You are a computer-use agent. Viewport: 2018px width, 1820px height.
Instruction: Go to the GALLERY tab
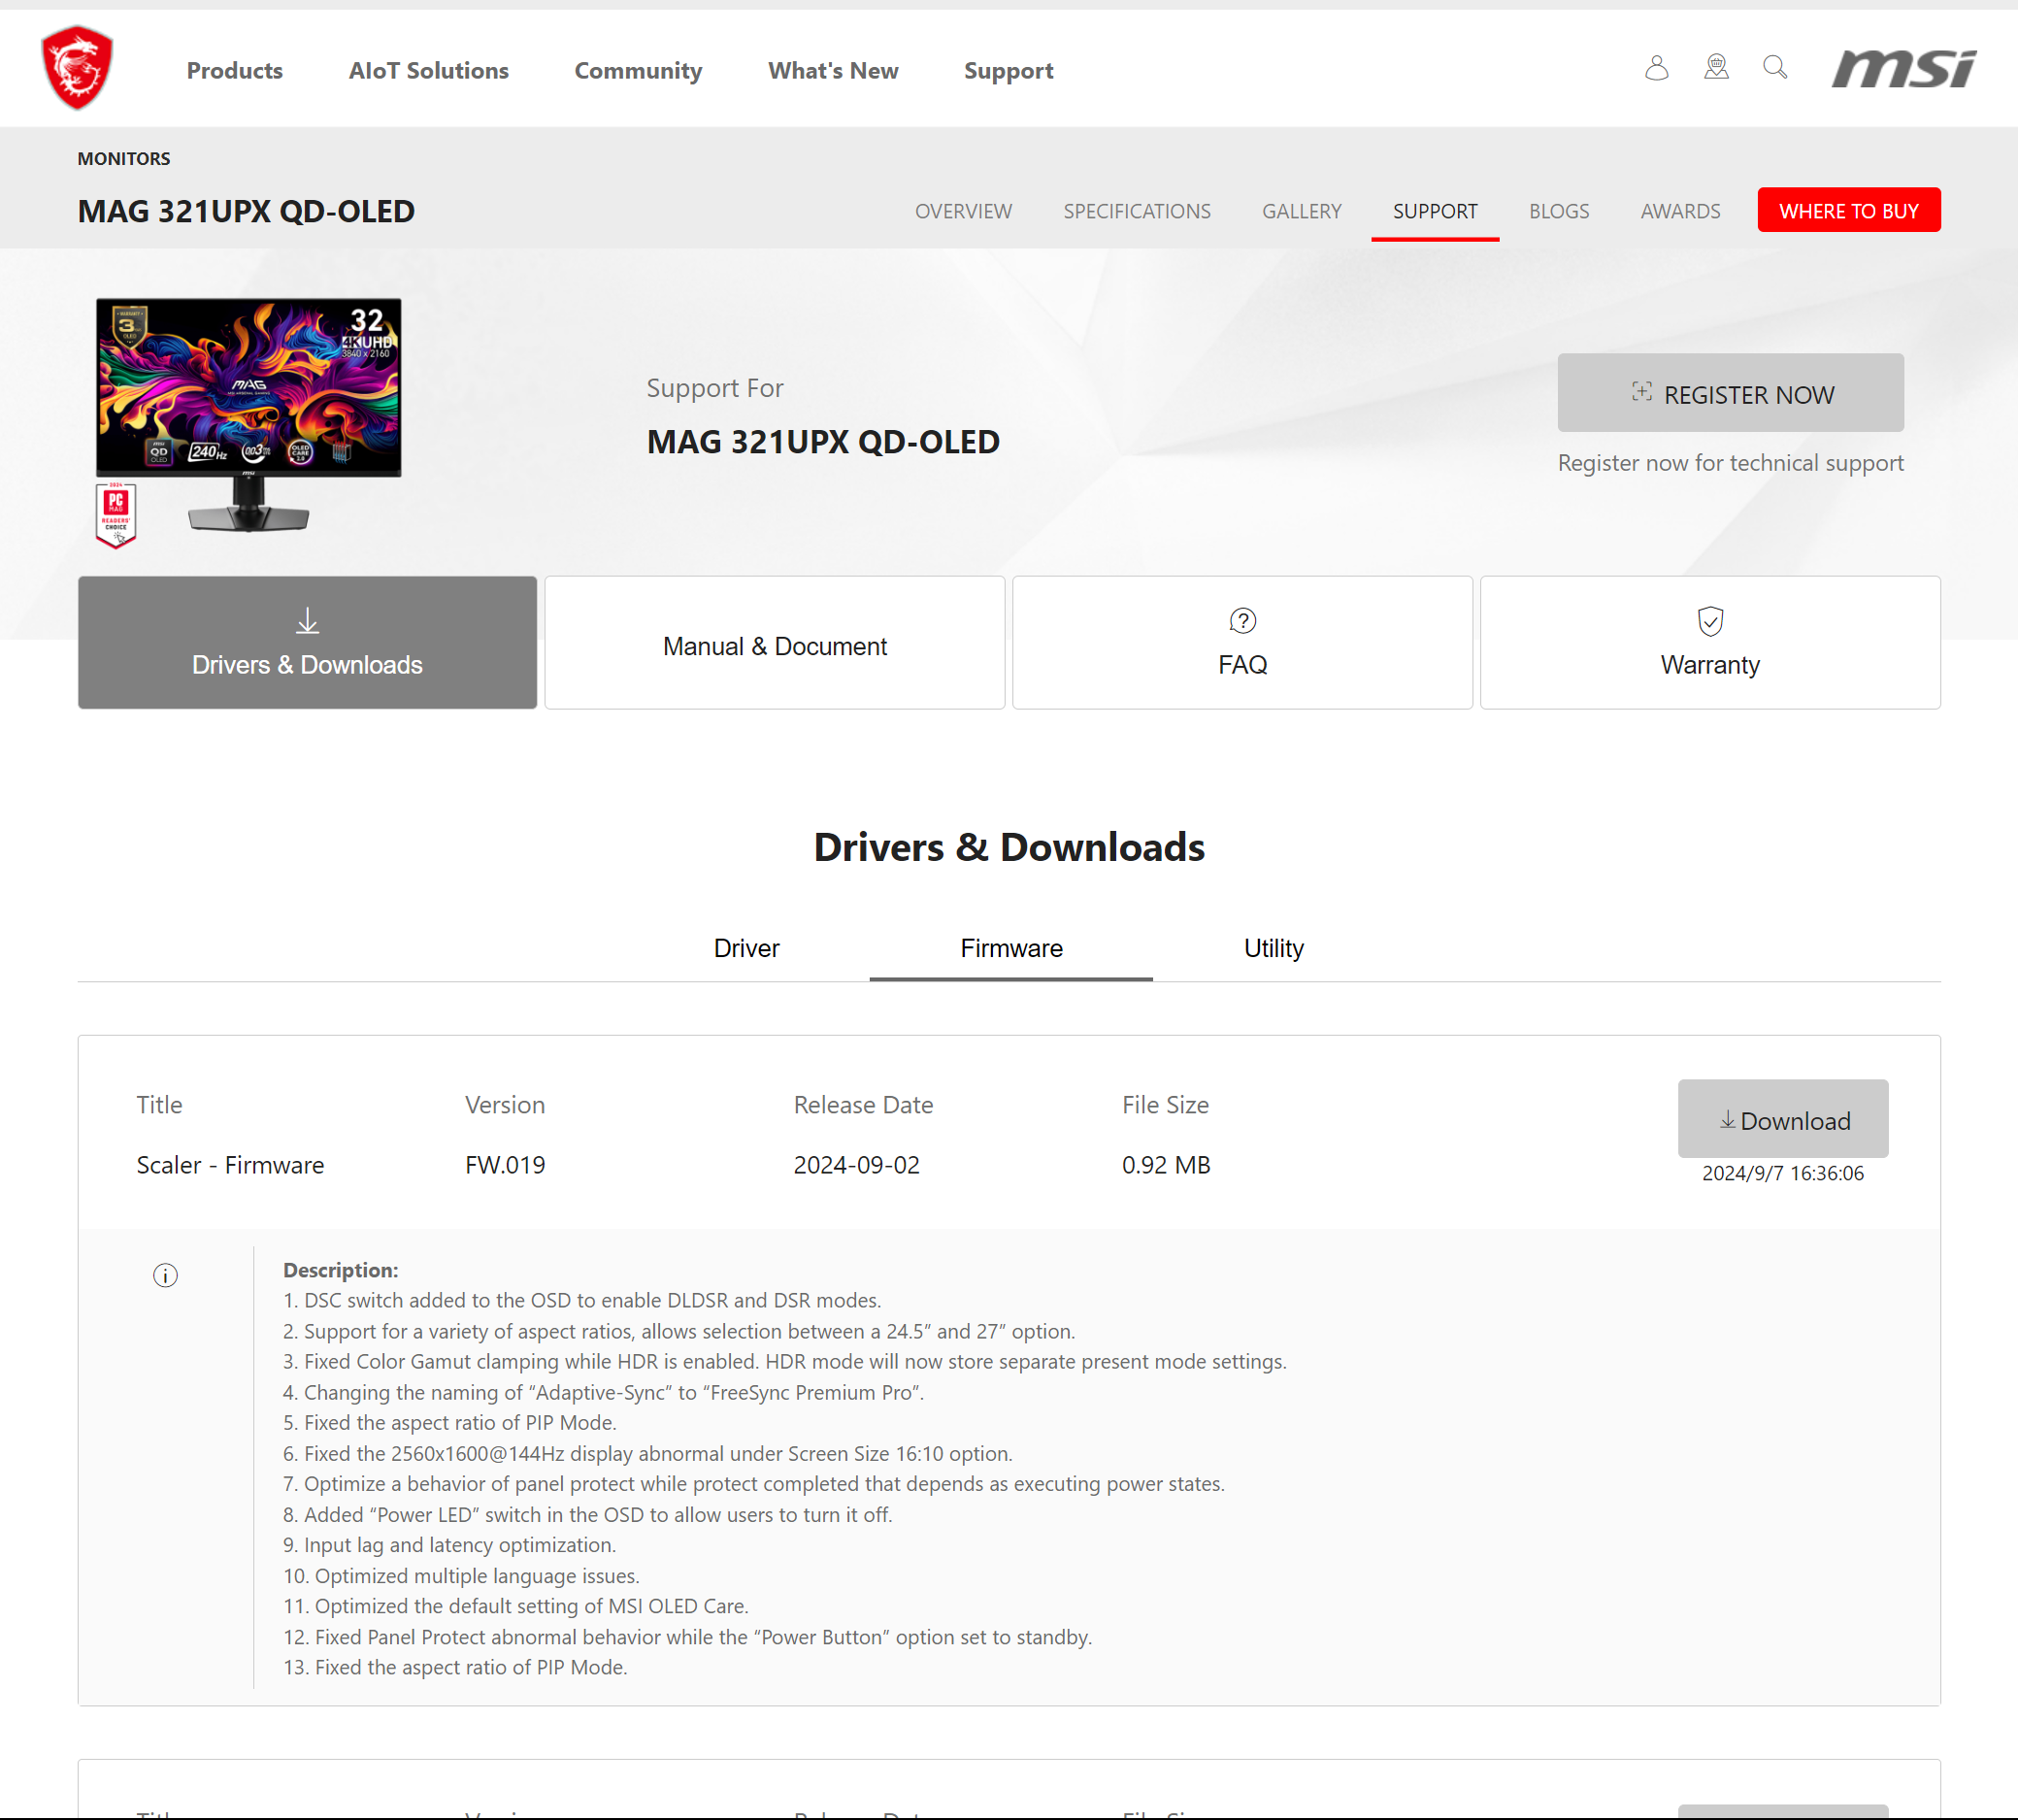[1301, 211]
